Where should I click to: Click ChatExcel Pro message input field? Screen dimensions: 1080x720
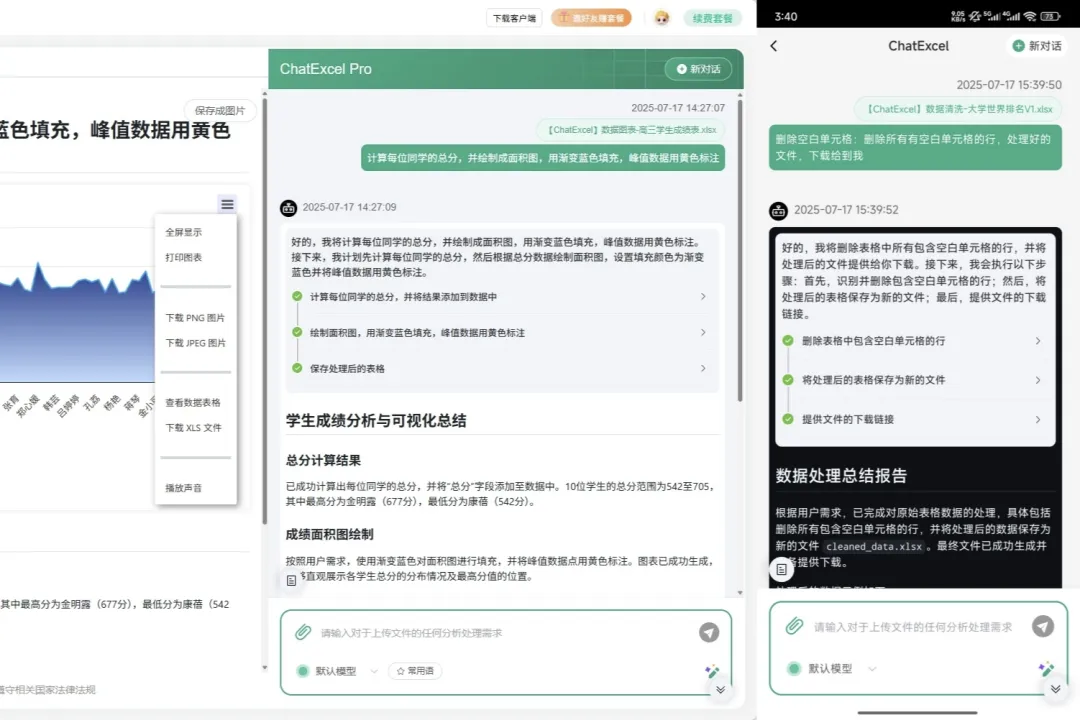coord(506,632)
